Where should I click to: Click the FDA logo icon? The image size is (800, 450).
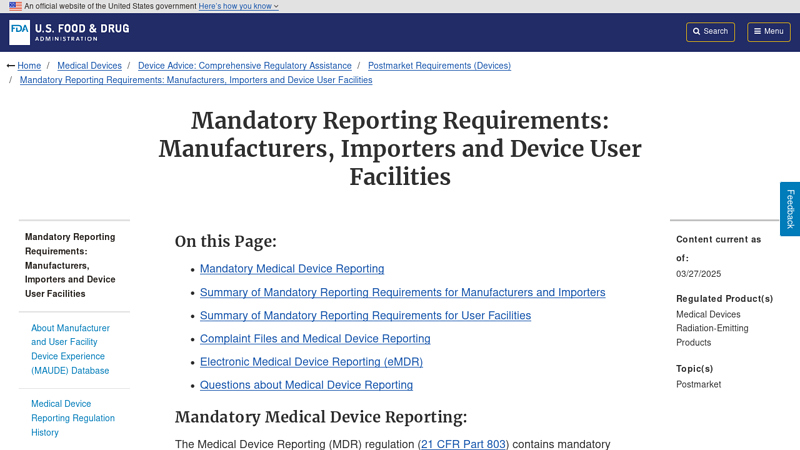(x=19, y=33)
